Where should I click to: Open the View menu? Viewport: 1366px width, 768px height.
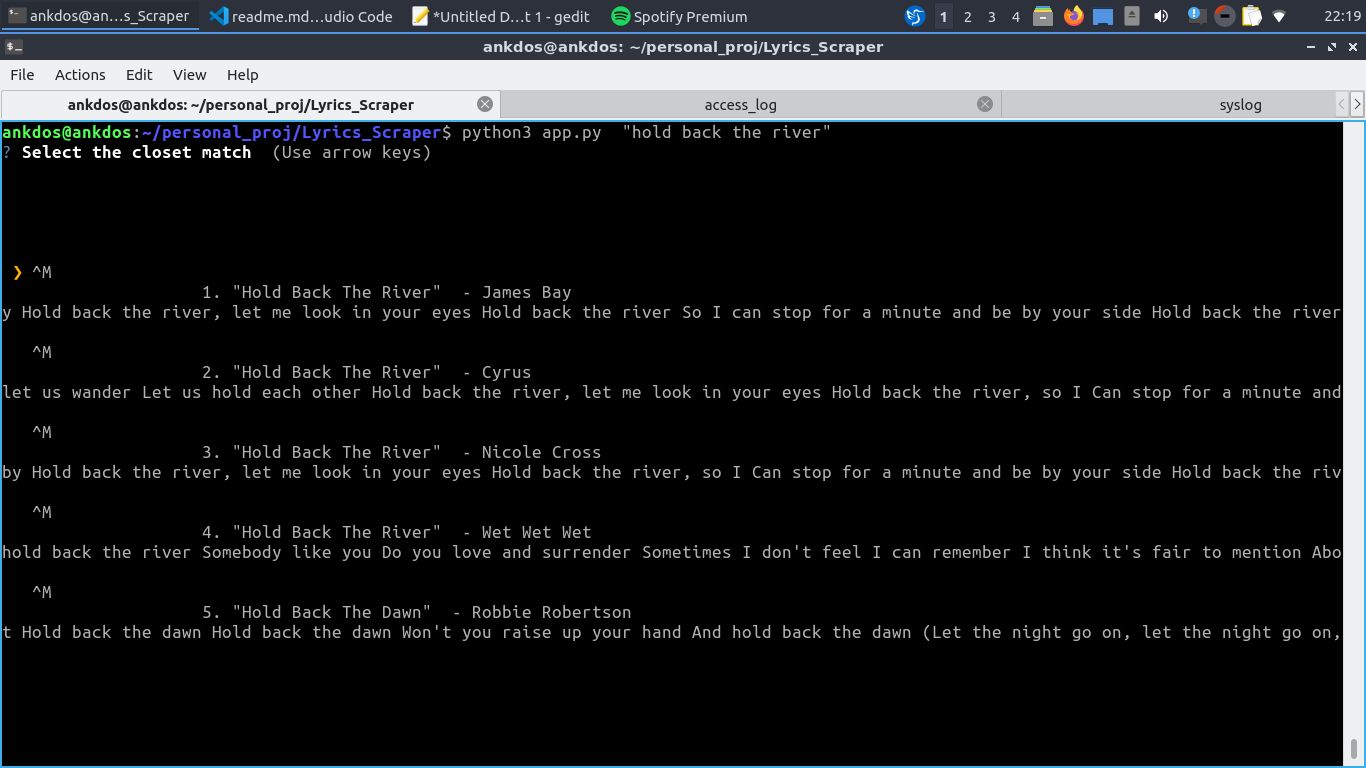(189, 75)
